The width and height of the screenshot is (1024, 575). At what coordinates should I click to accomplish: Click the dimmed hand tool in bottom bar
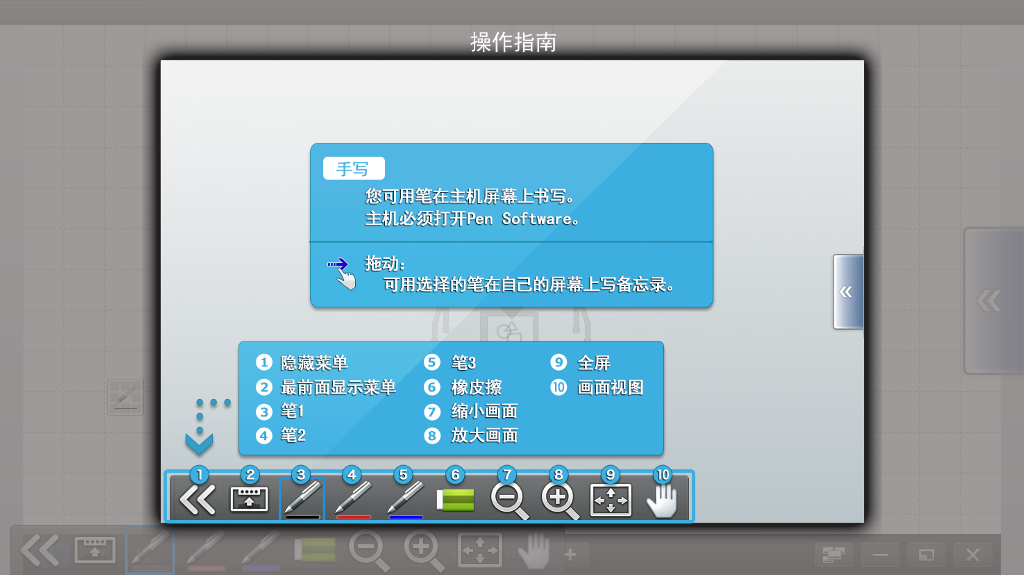click(535, 550)
